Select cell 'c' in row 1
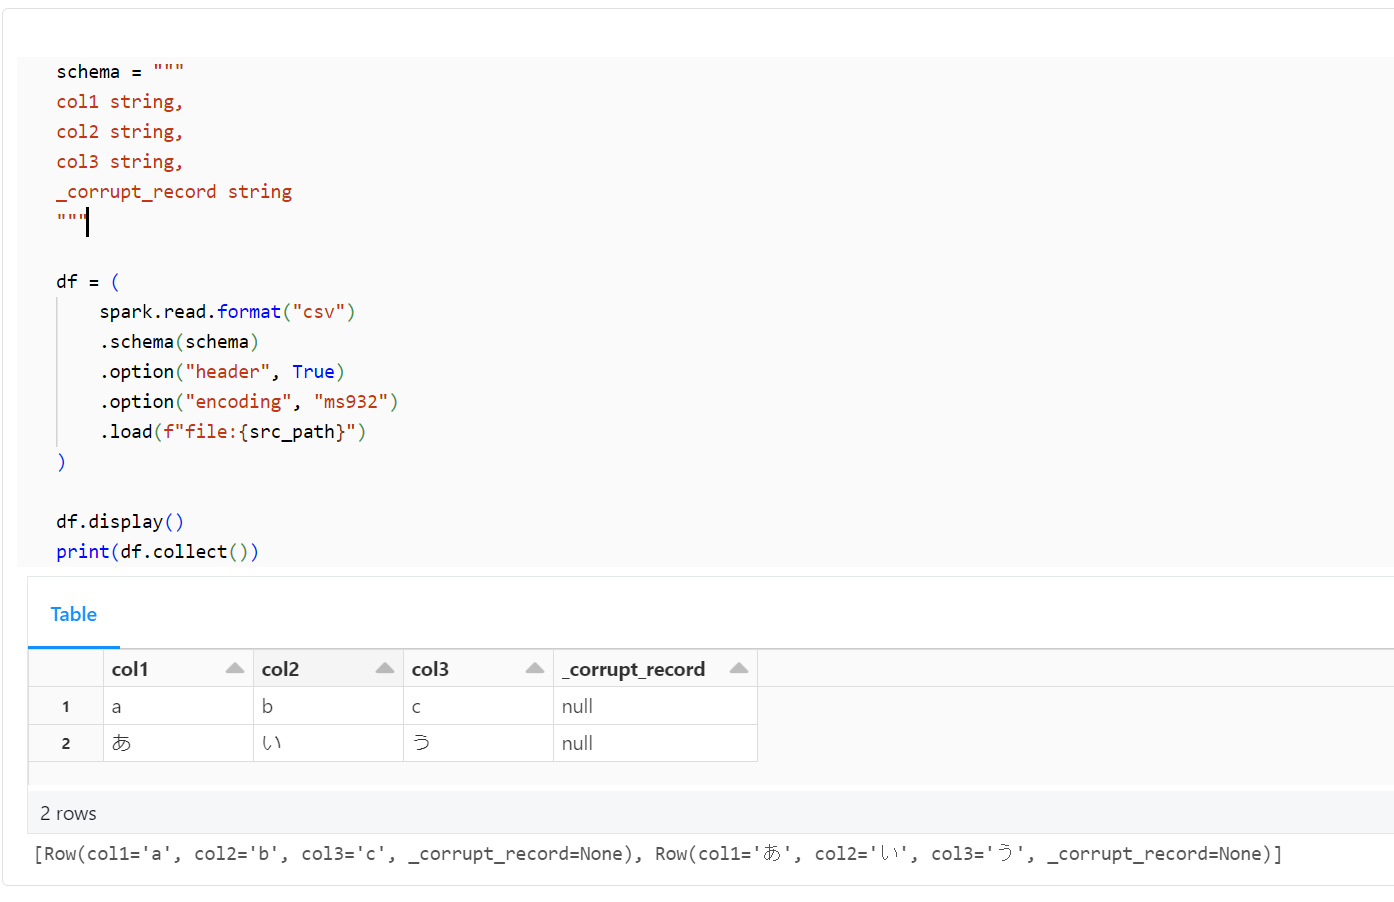1394x902 pixels. [x=478, y=706]
